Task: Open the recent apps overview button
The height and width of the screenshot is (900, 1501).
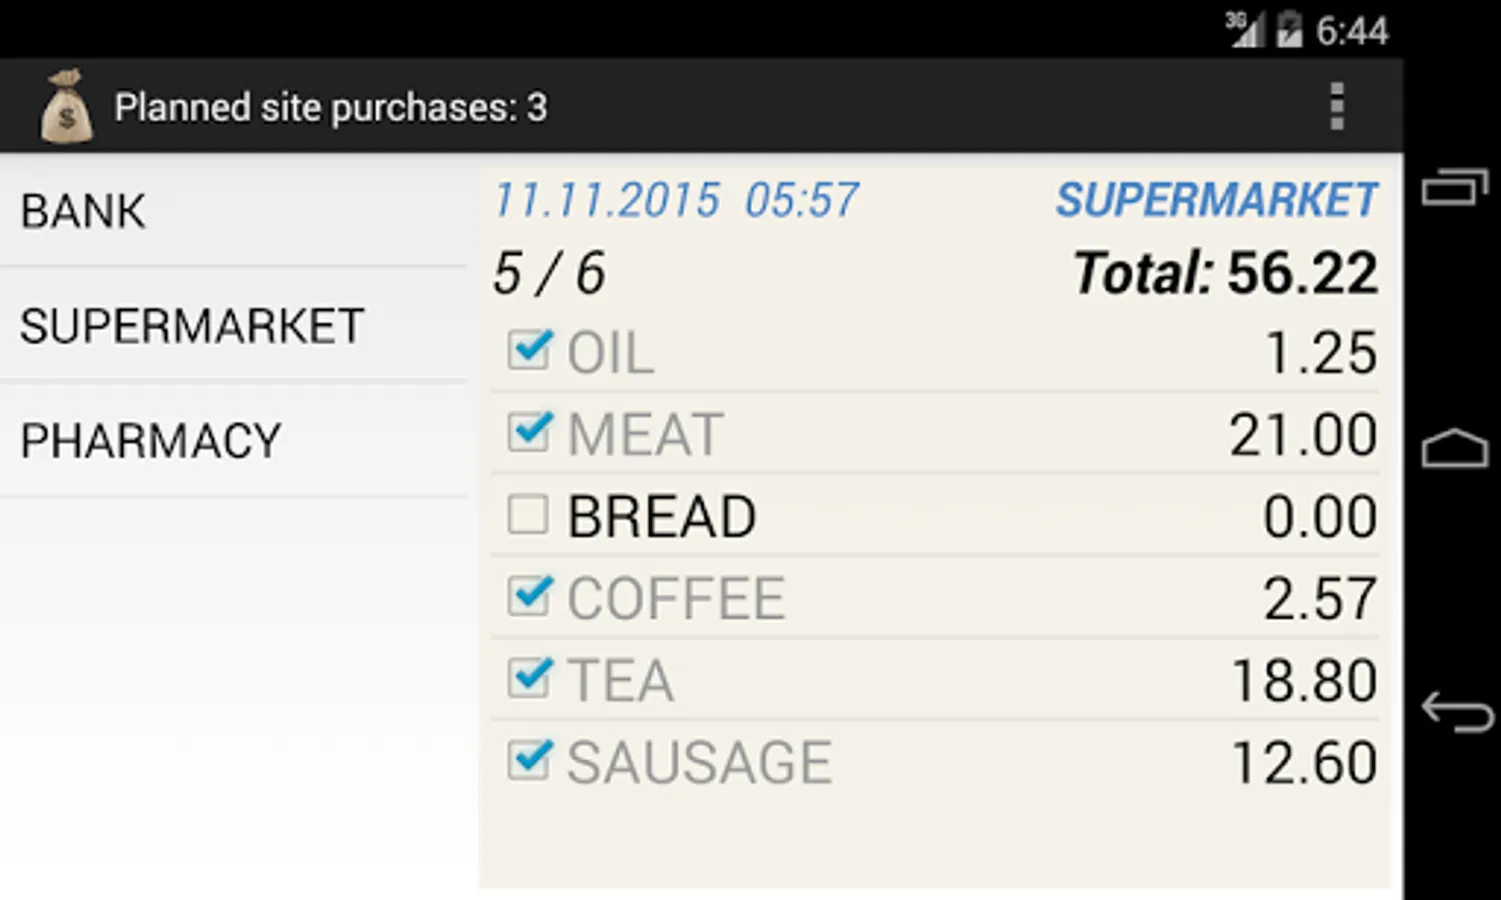Action: tap(1454, 188)
